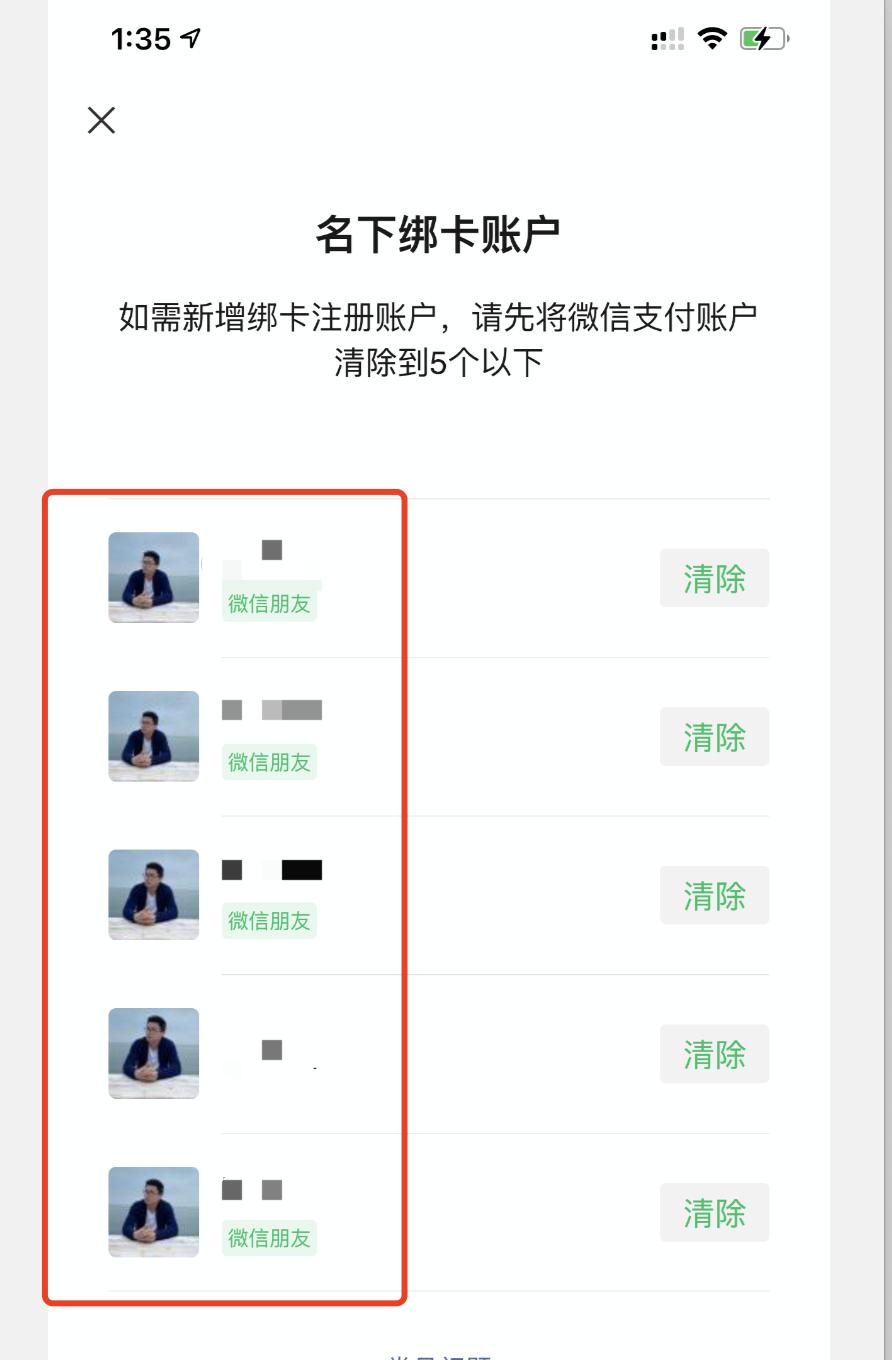
Task: Expand the second account entry
Action: tap(420, 737)
